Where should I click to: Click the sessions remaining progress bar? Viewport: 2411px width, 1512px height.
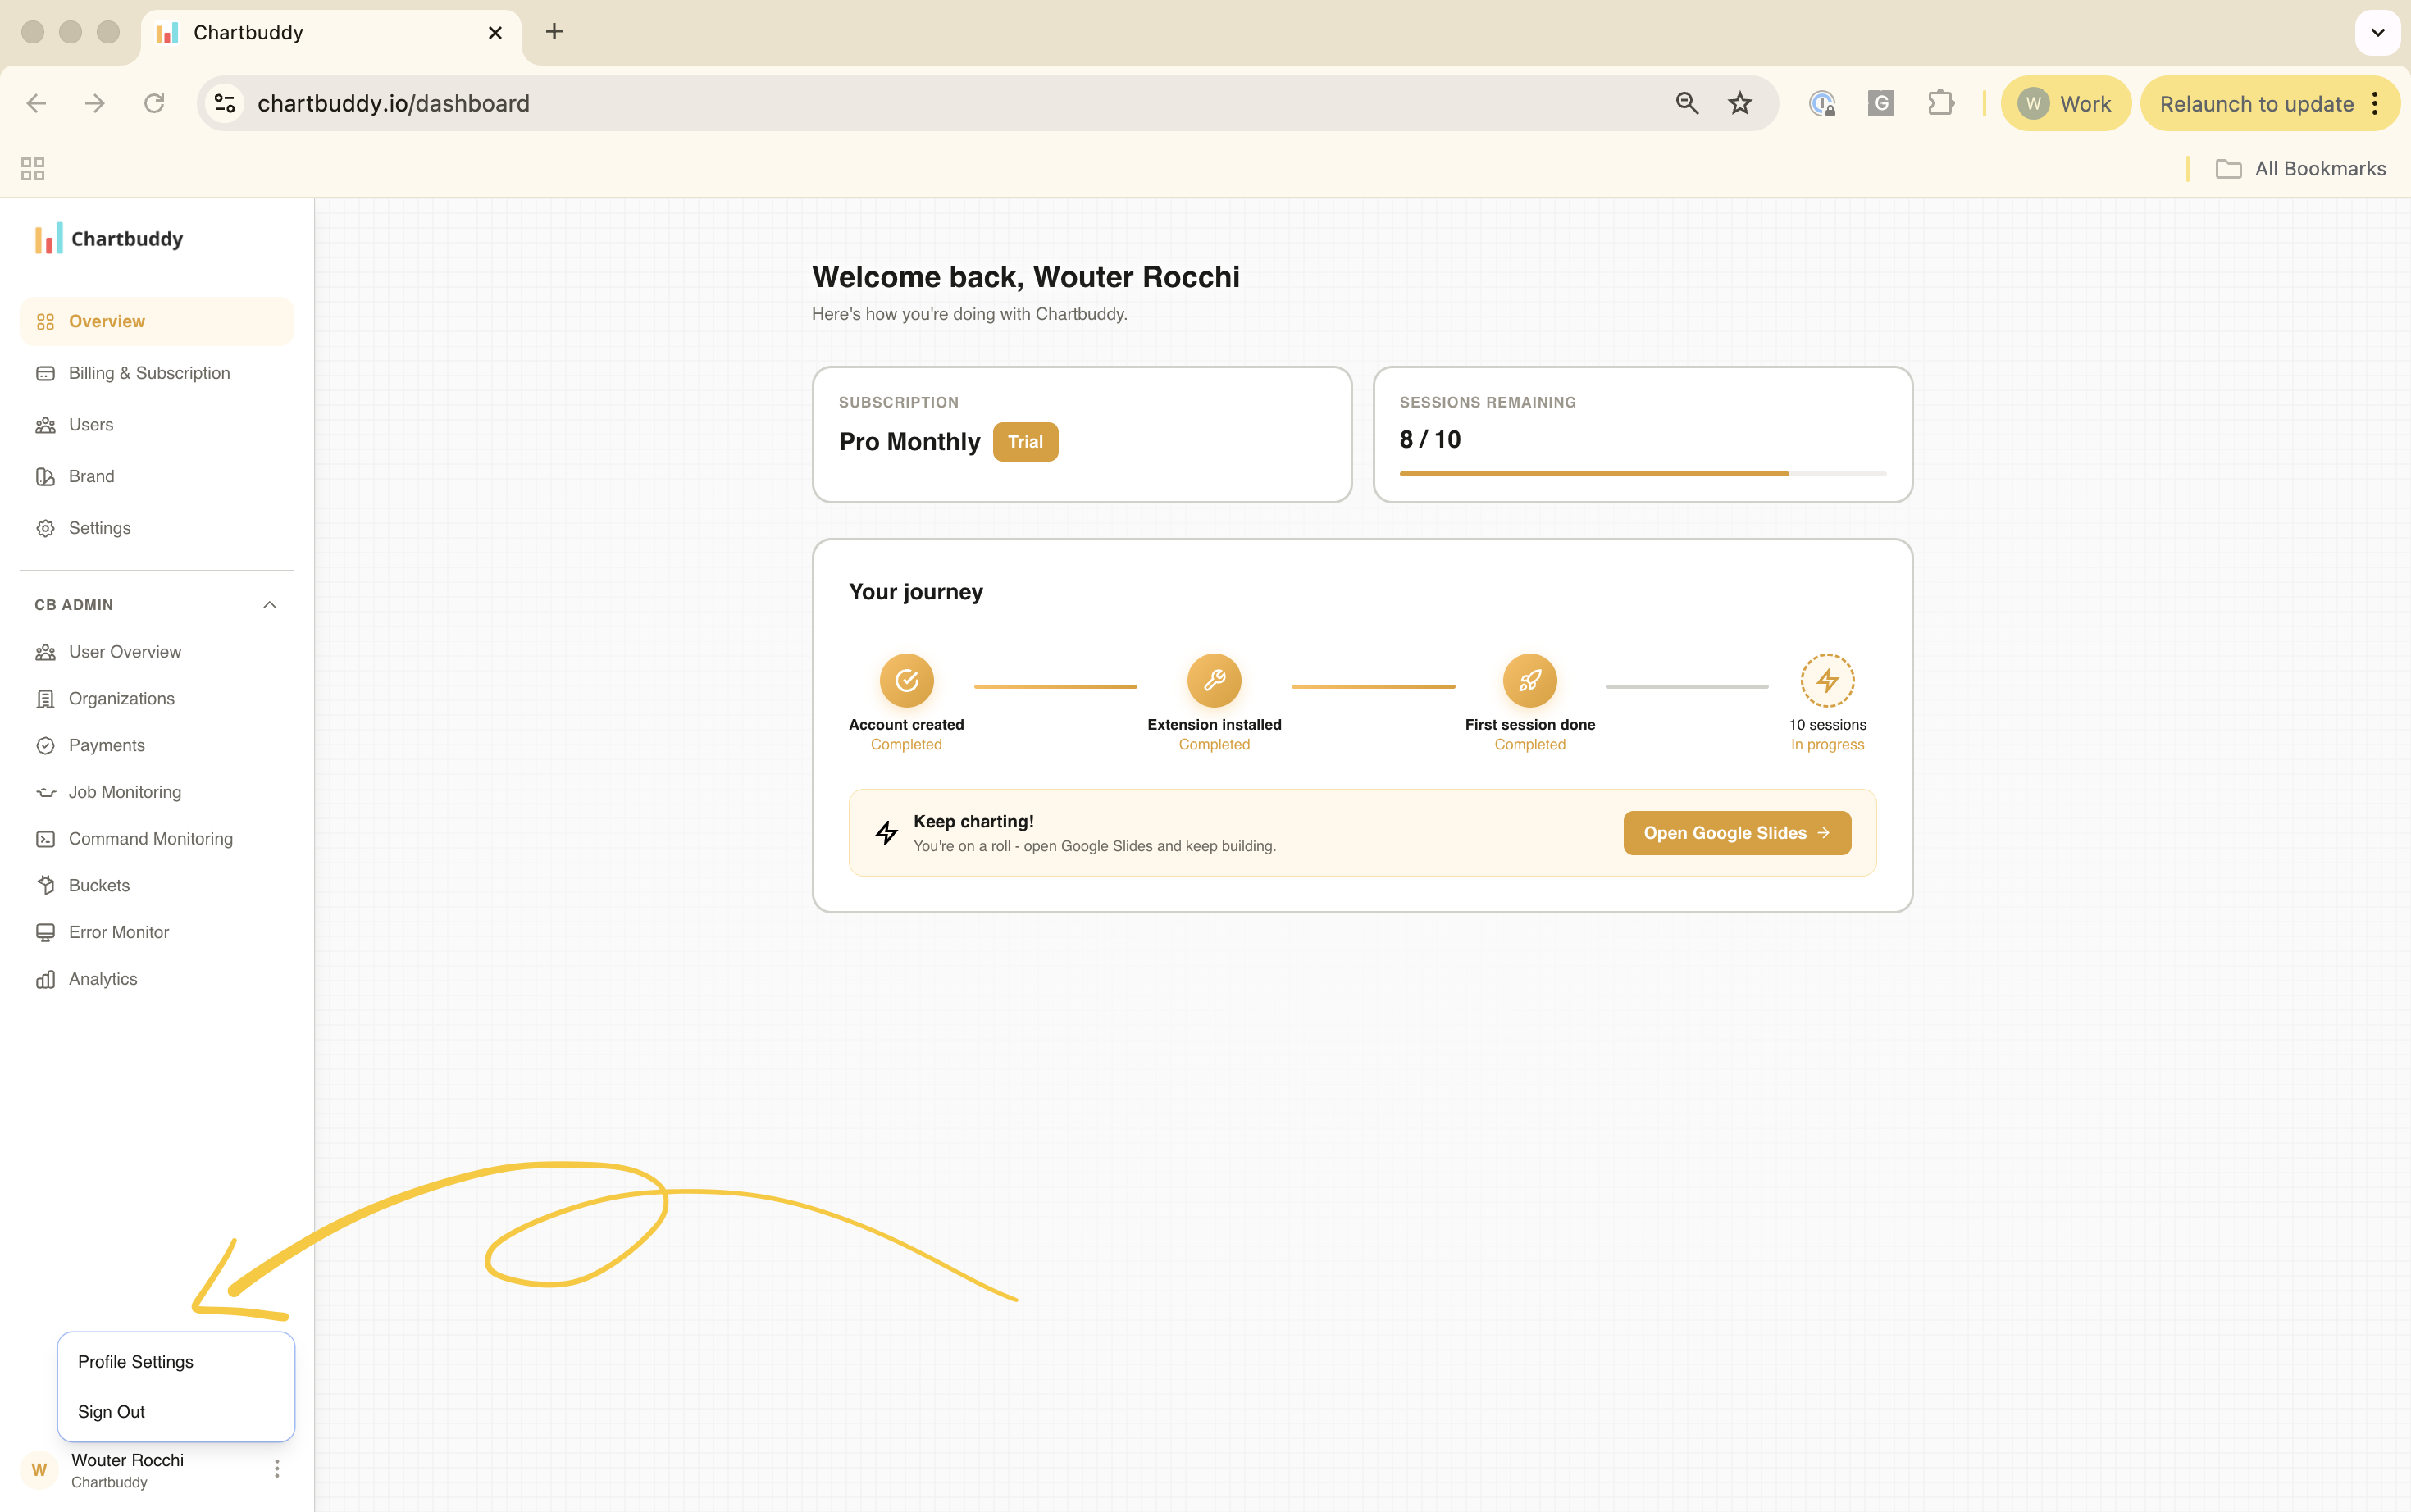click(1641, 473)
